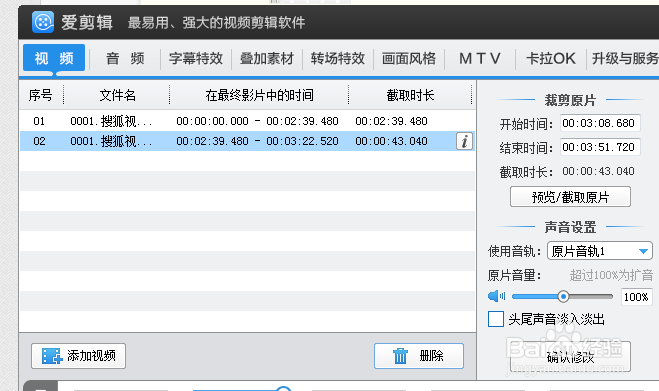Click the volume percentage 100% field
The height and width of the screenshot is (391, 659).
tap(636, 297)
